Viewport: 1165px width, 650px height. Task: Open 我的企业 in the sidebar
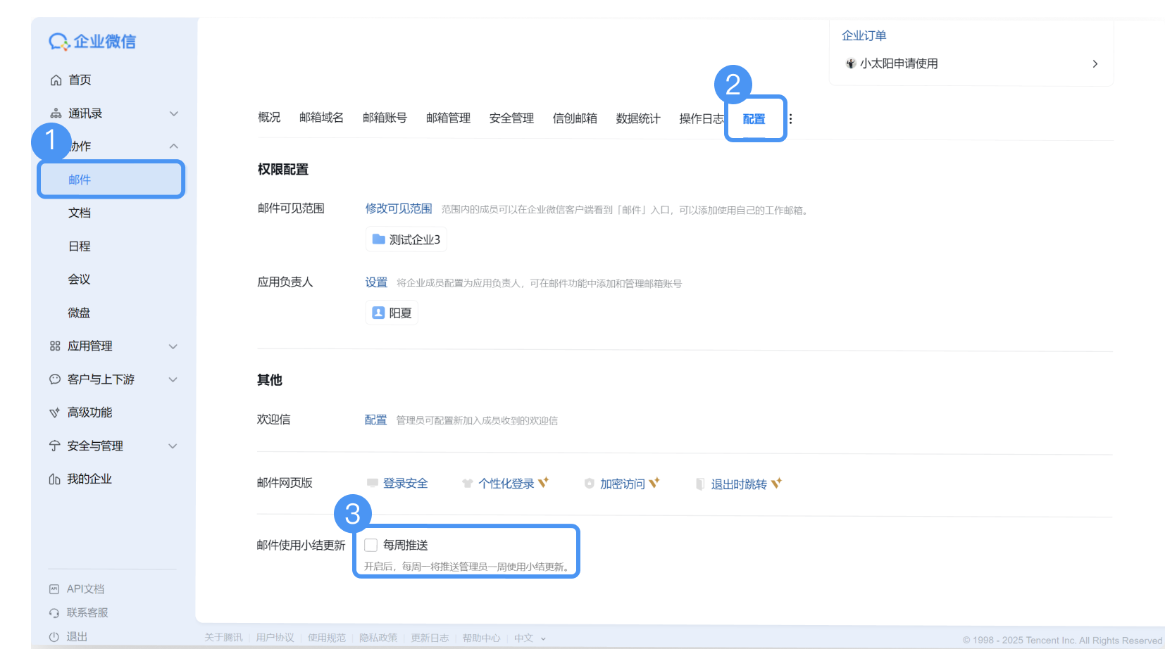coord(89,479)
